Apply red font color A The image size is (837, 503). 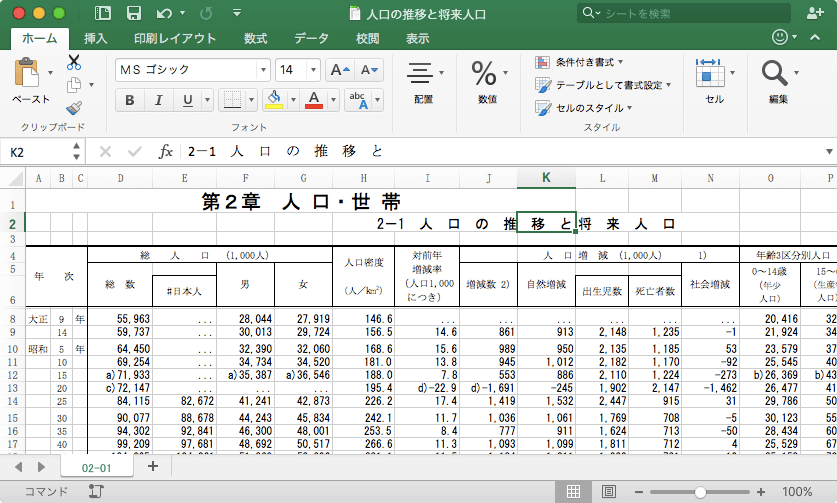pyautogui.click(x=314, y=100)
